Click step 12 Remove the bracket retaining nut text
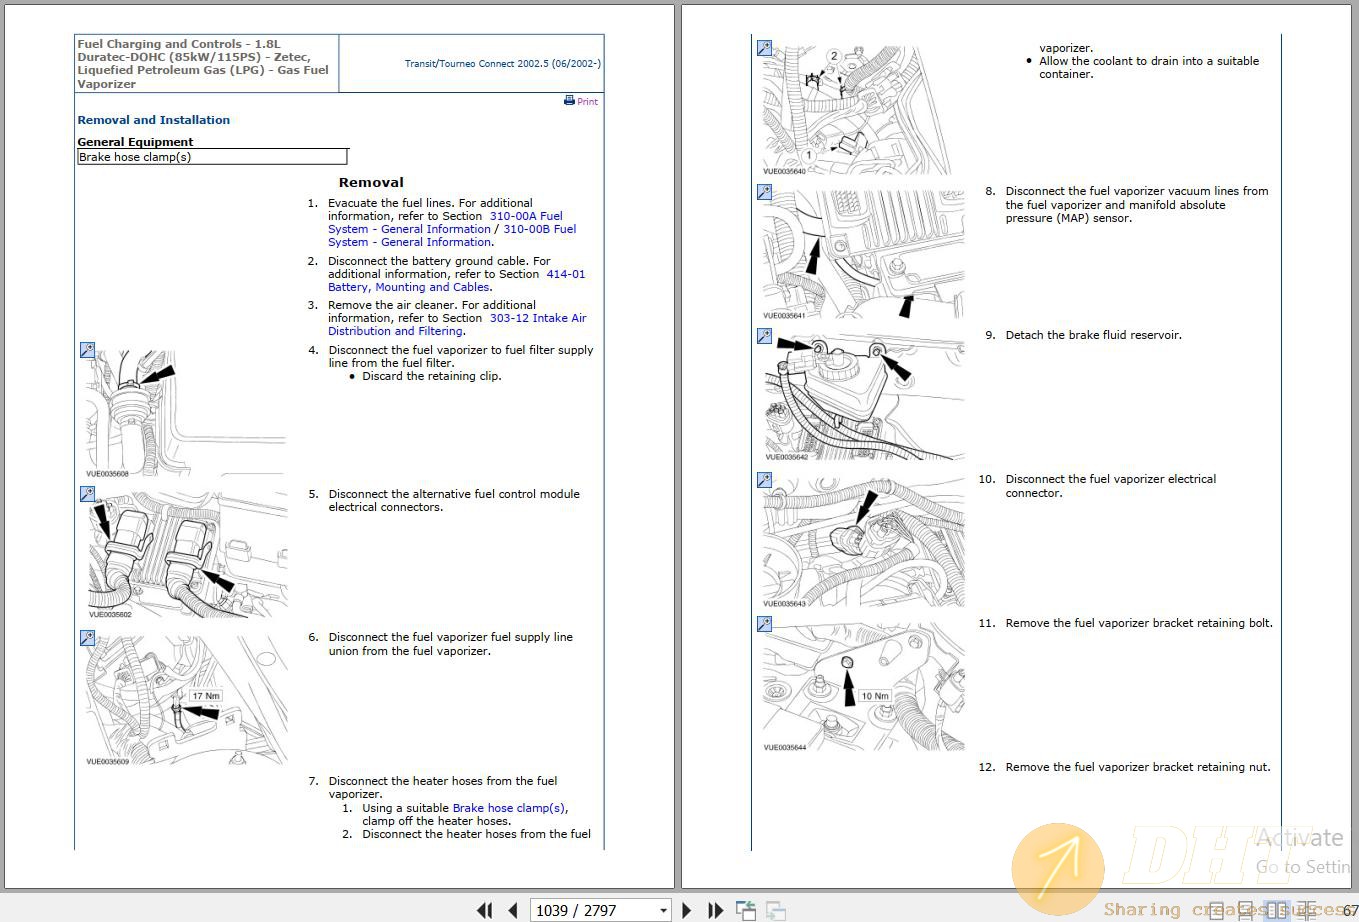The image size is (1359, 922). coord(1138,767)
